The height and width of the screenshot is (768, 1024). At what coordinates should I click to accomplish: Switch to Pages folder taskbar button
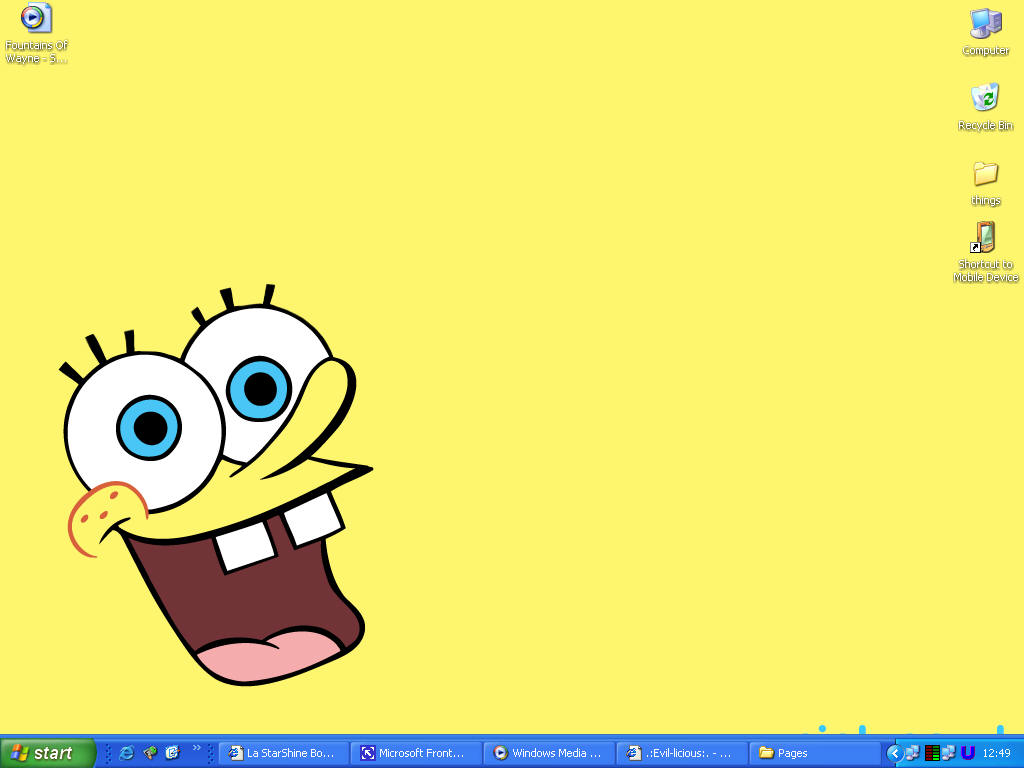[x=816, y=753]
